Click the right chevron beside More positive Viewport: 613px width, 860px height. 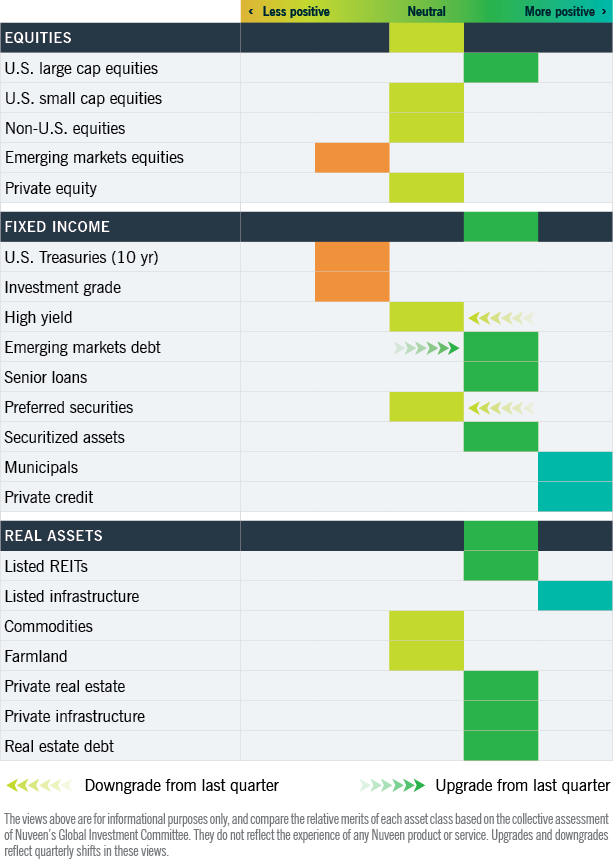point(603,12)
